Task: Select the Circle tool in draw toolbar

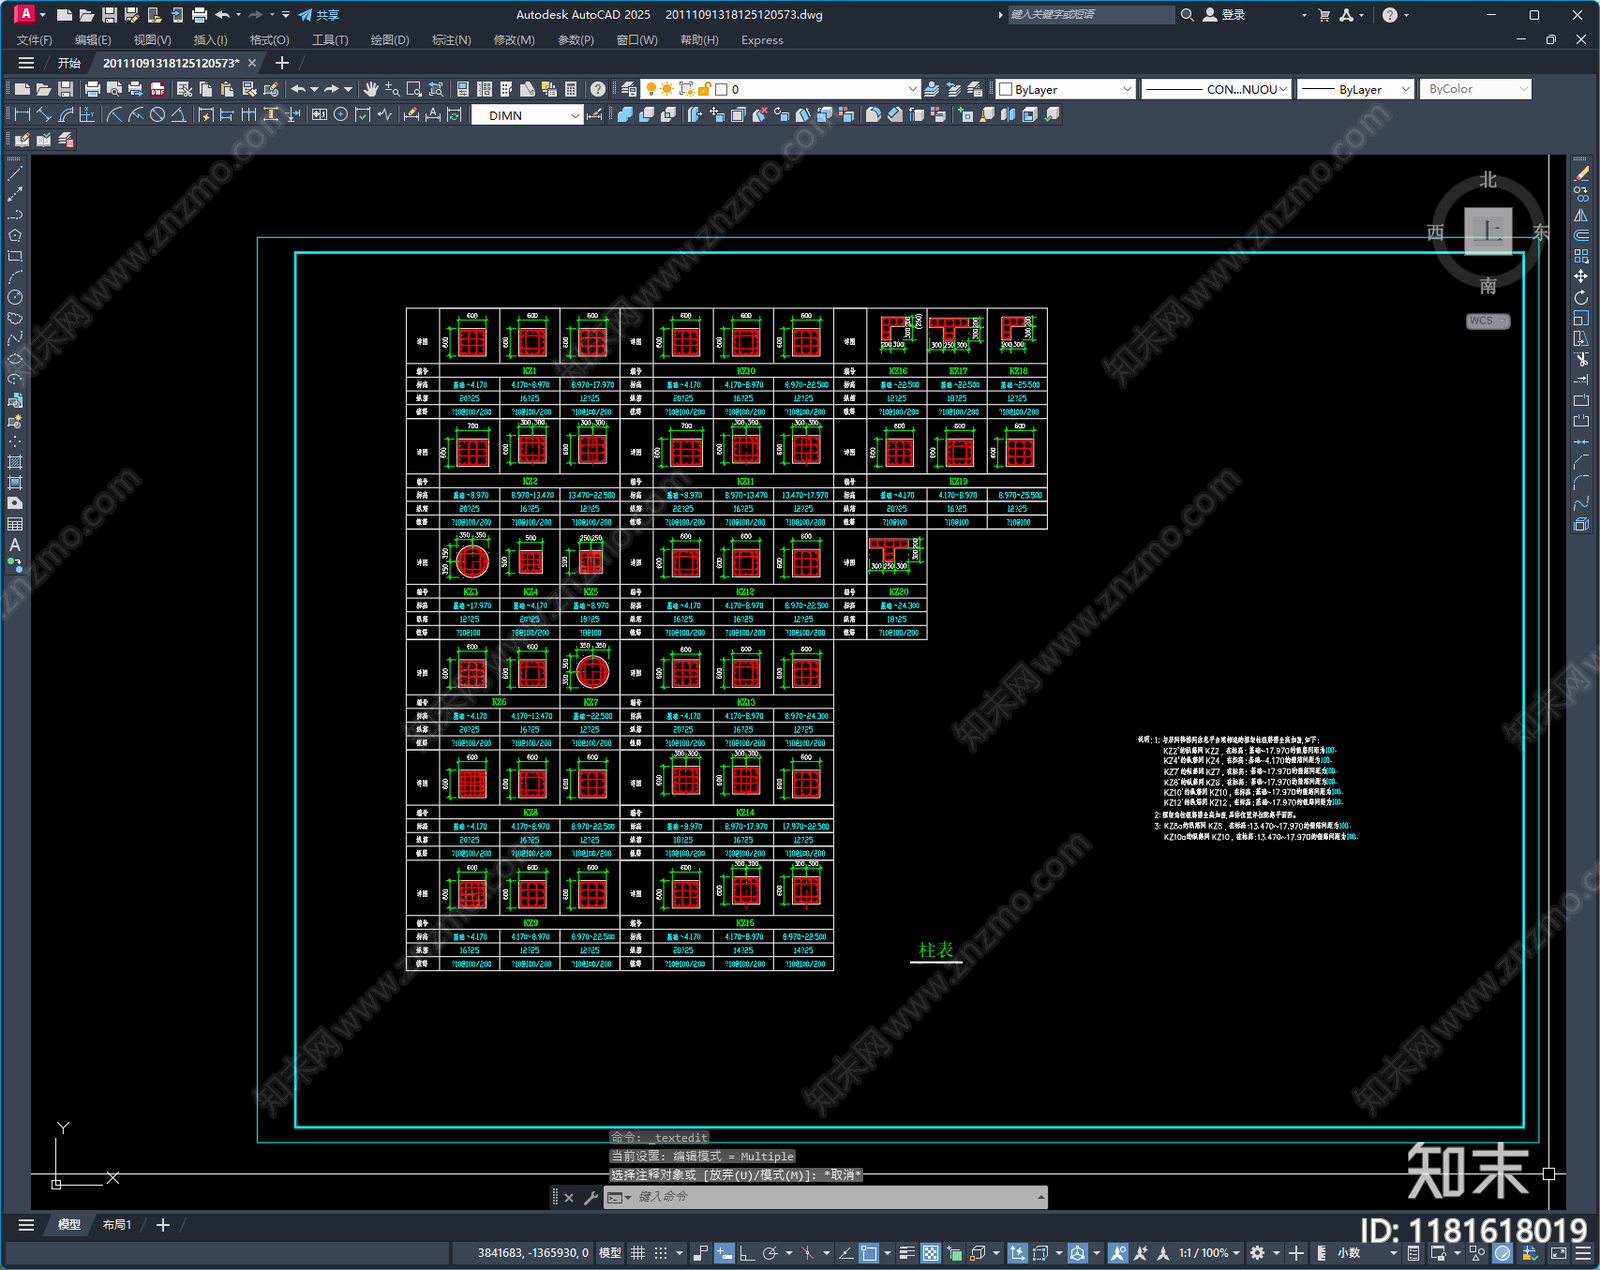Action: [15, 297]
